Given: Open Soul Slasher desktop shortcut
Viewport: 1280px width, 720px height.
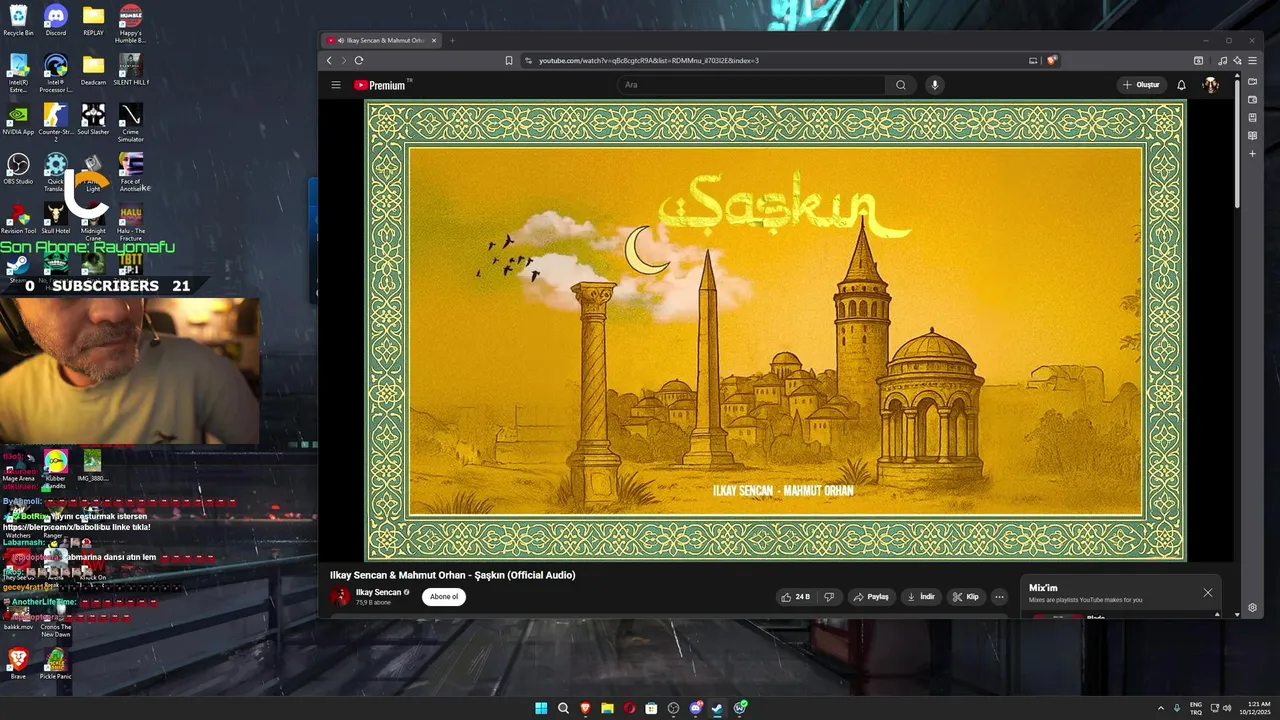Looking at the screenshot, I should (93, 119).
